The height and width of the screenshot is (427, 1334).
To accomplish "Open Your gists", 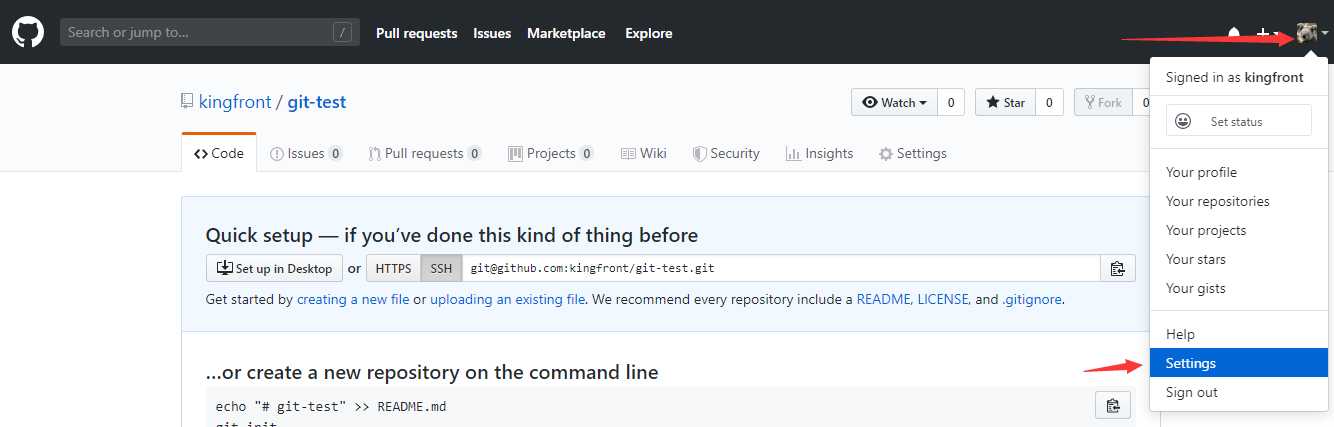I will (x=1239, y=288).
